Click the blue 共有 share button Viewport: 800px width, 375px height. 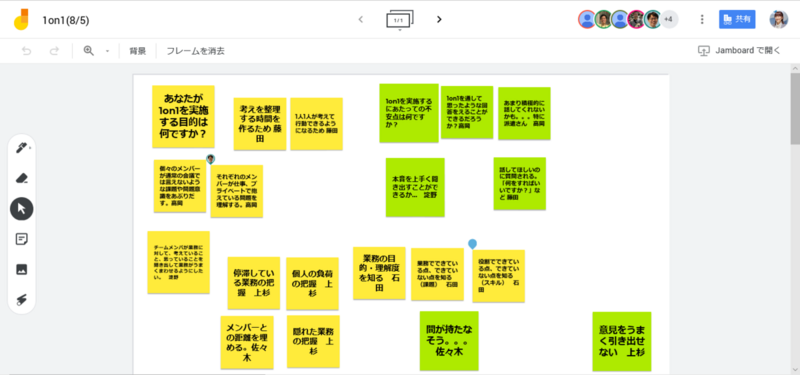click(x=737, y=19)
